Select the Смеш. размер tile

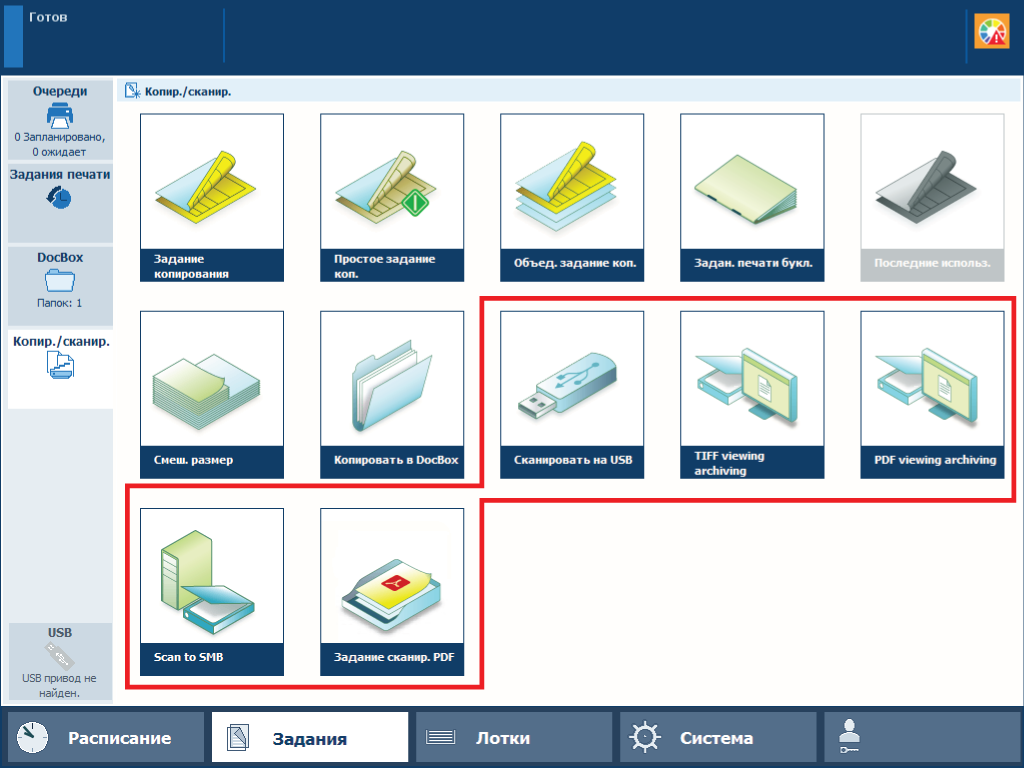(212, 394)
